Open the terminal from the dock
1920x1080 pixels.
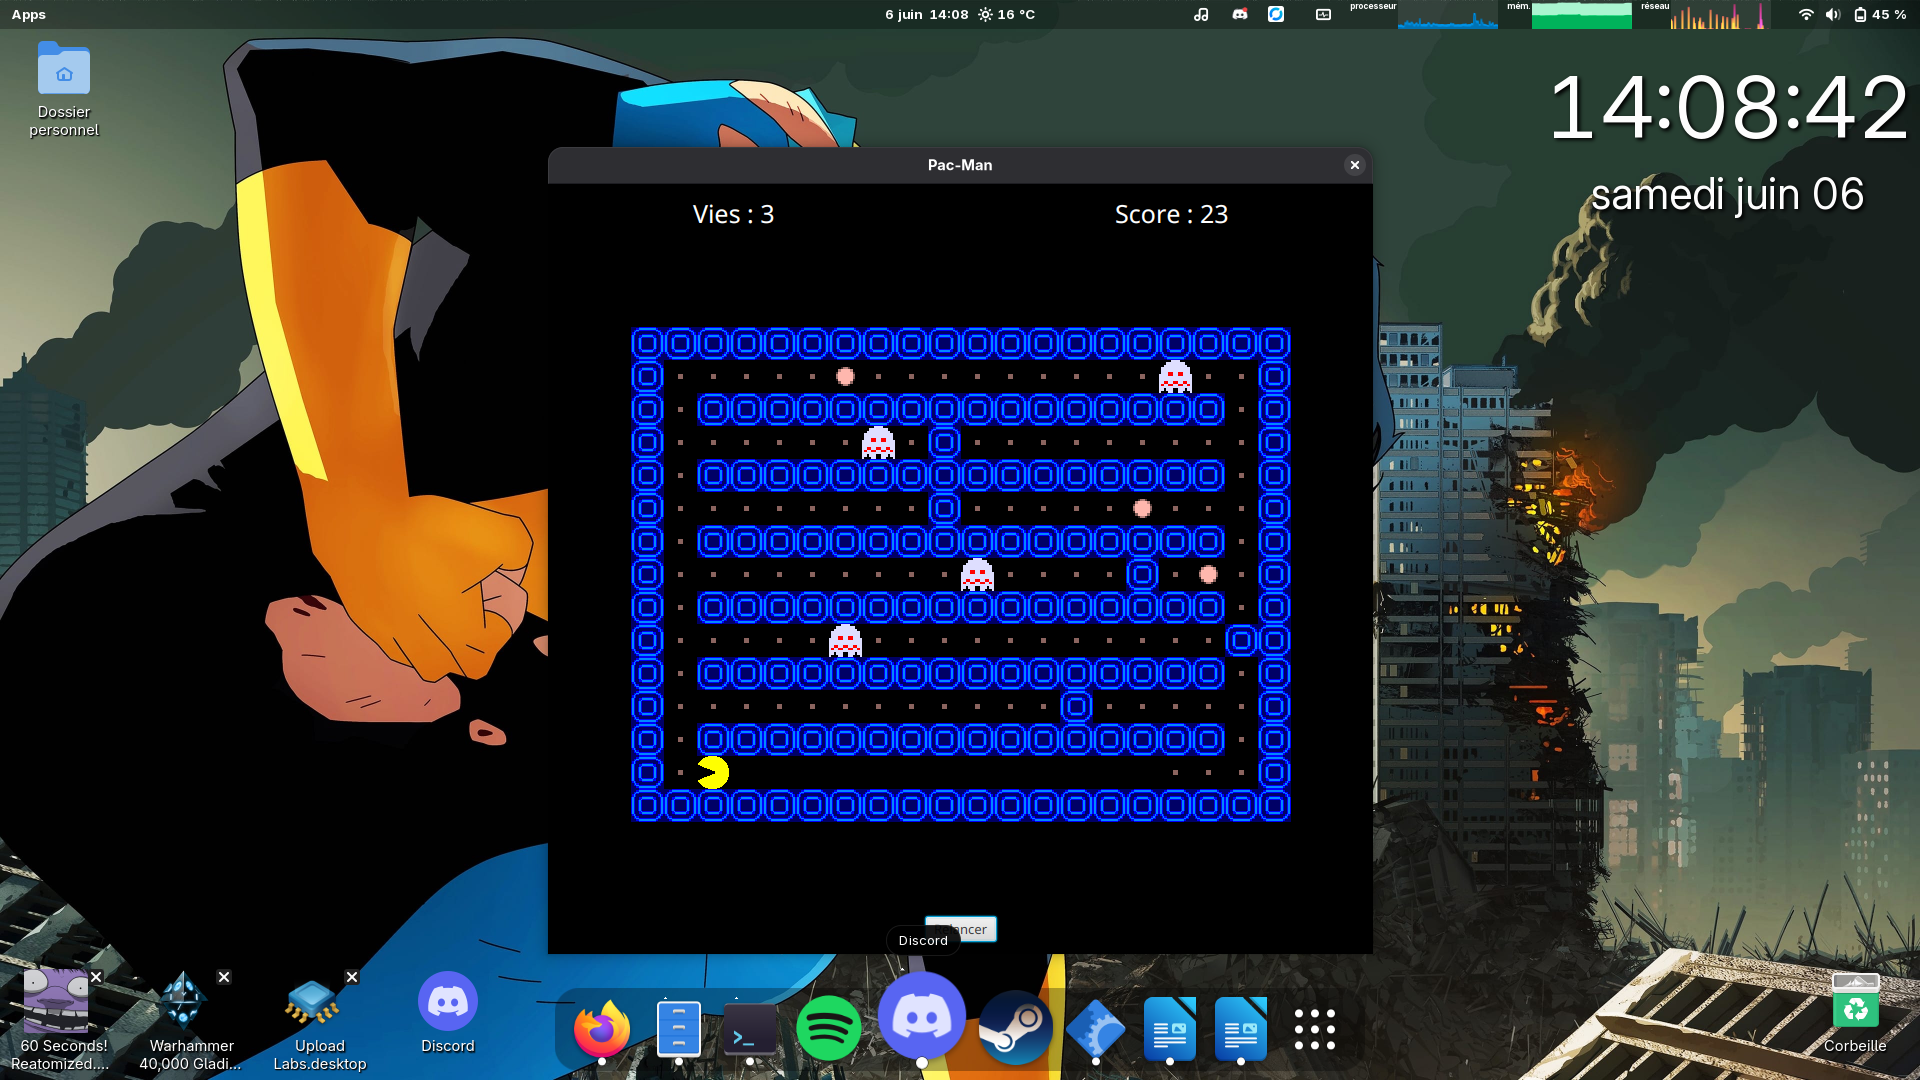click(750, 1029)
